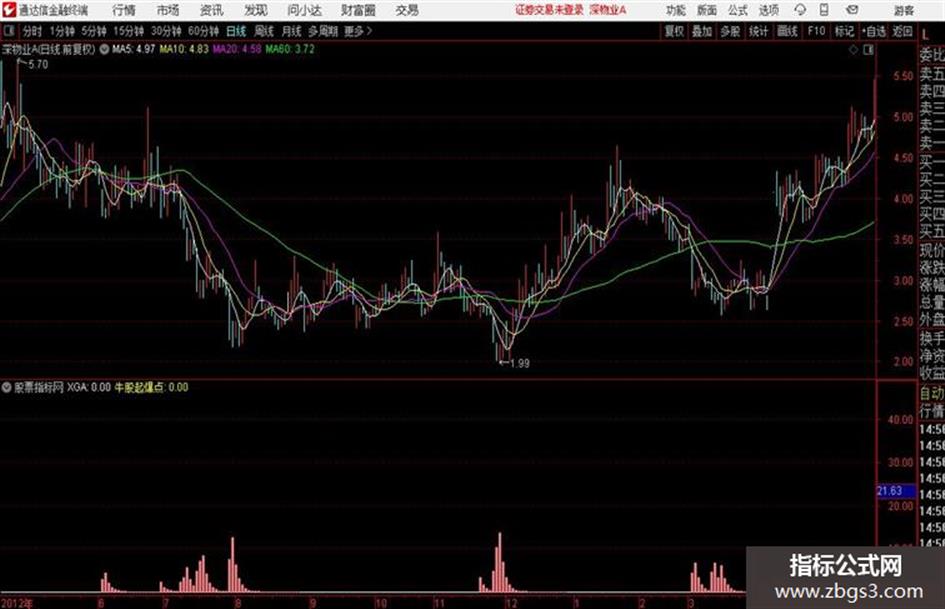This screenshot has width=945, height=609.
Task: Switch to the 1分钟 period tab
Action: click(62, 31)
